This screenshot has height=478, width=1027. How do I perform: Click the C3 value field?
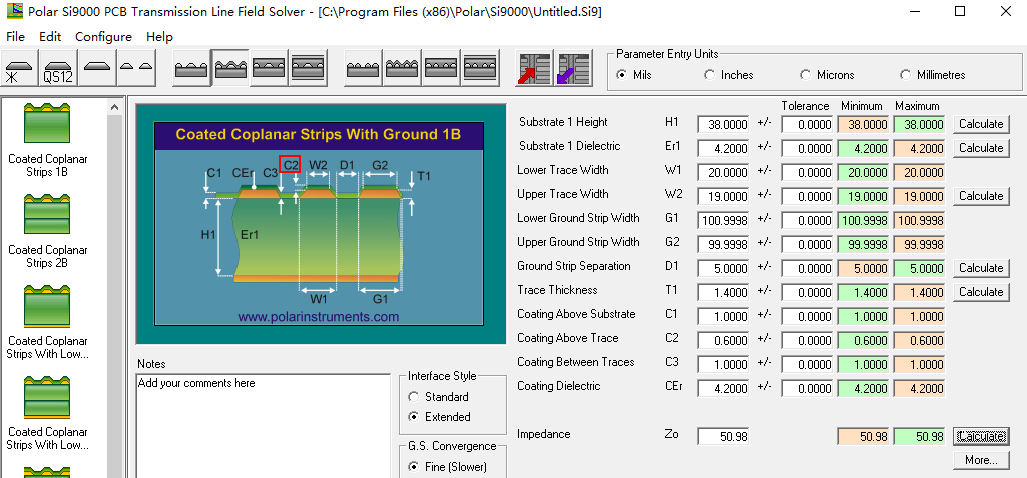click(x=724, y=365)
